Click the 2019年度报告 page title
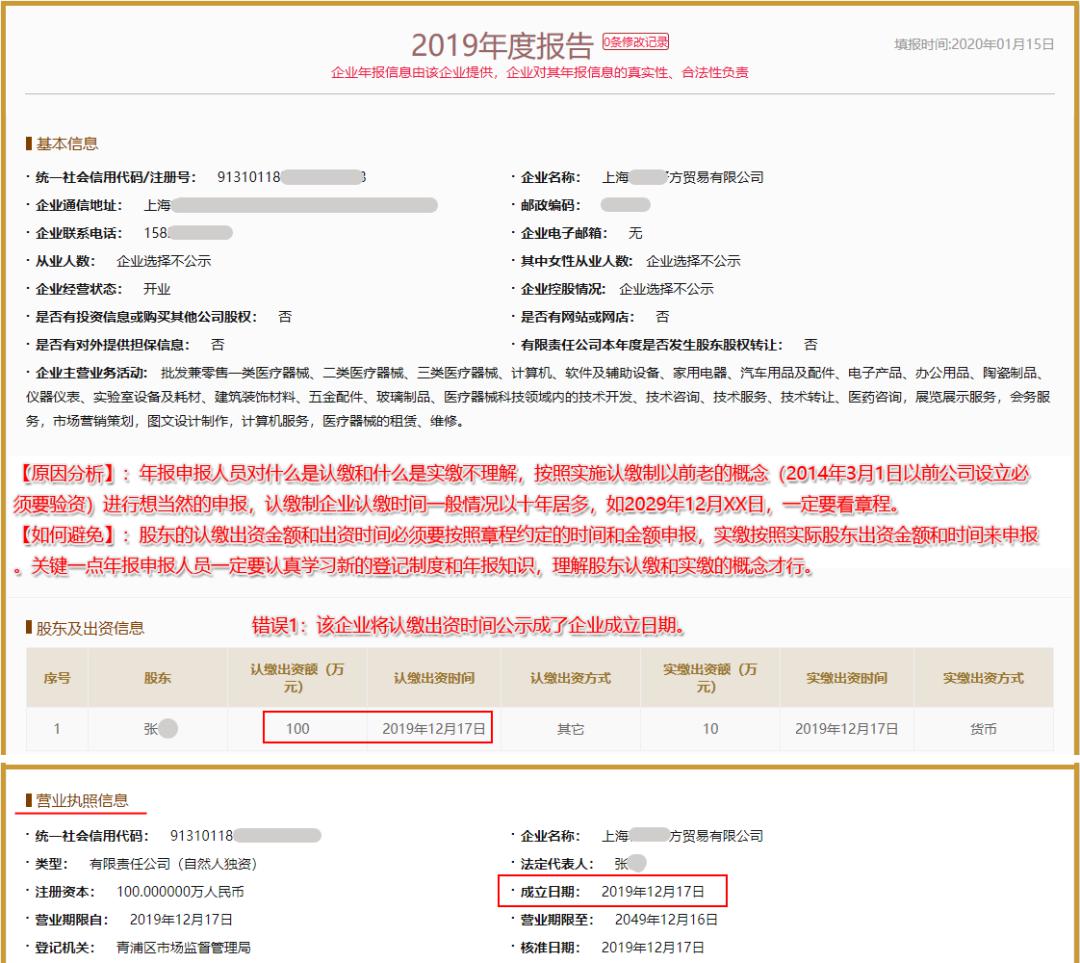Image resolution: width=1080 pixels, height=963 pixels. 502,45
